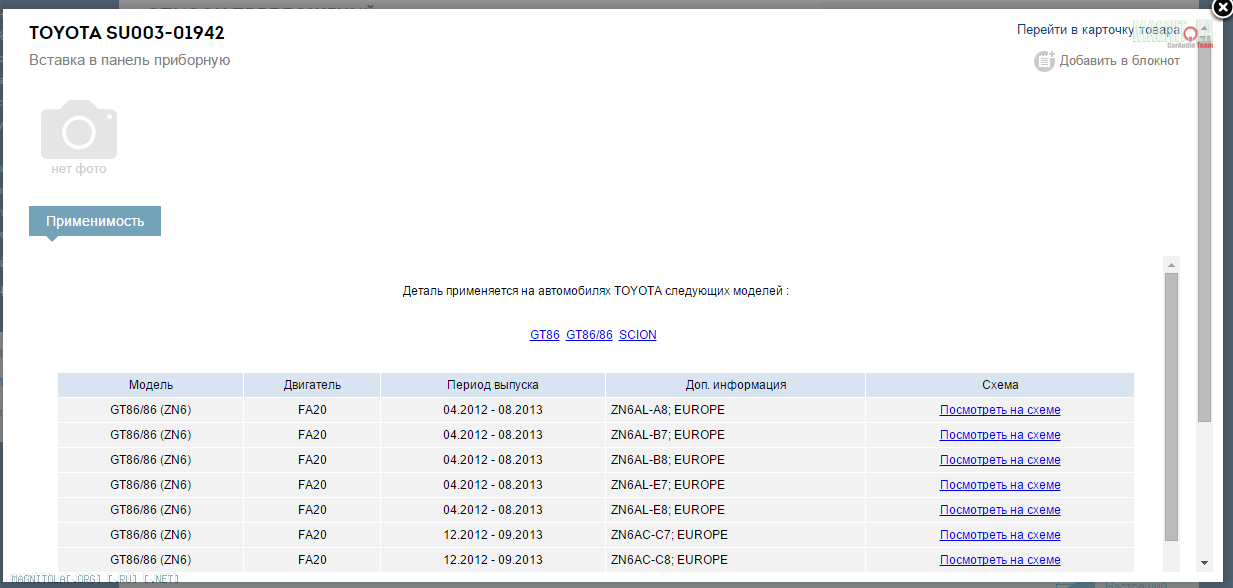Open the GT86 model link
1233x588 pixels.
tap(545, 335)
